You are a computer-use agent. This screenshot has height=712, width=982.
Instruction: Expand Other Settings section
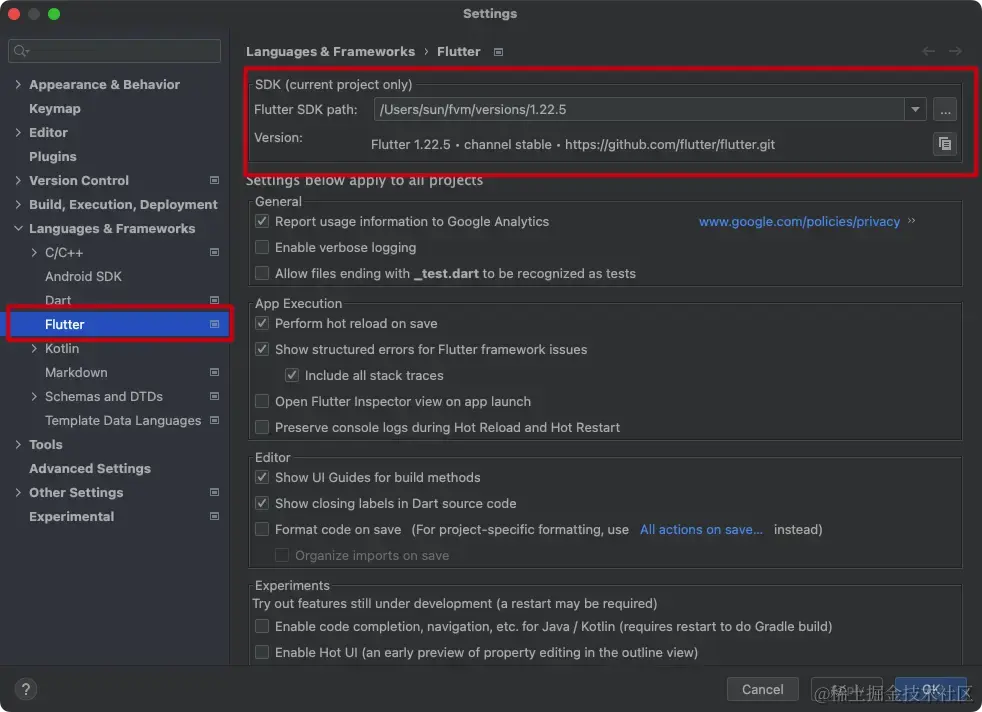(18, 492)
